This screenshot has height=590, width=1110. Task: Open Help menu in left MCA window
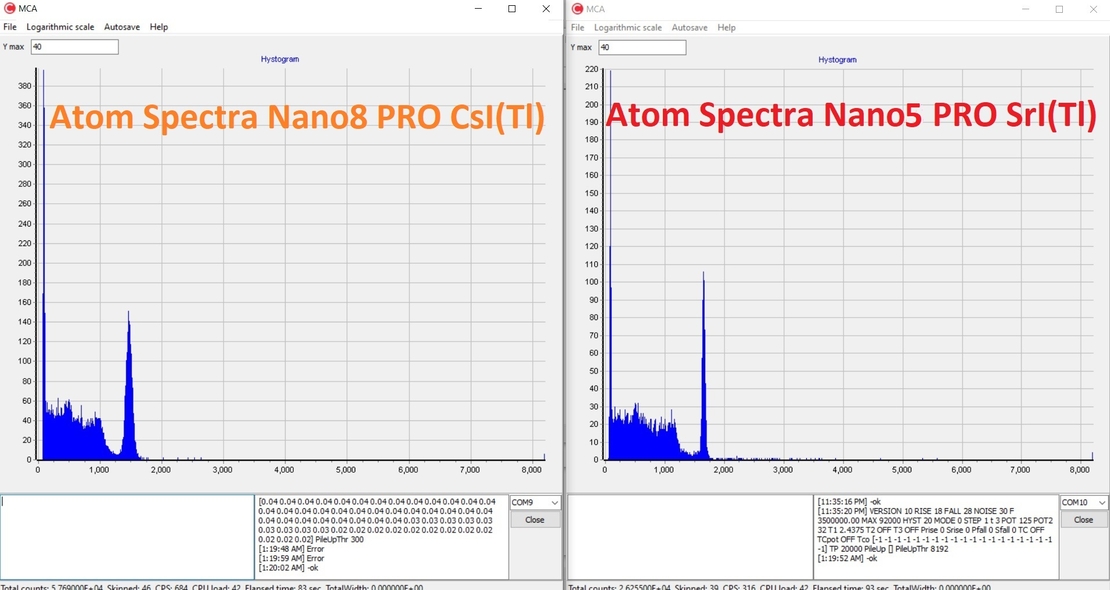[159, 27]
